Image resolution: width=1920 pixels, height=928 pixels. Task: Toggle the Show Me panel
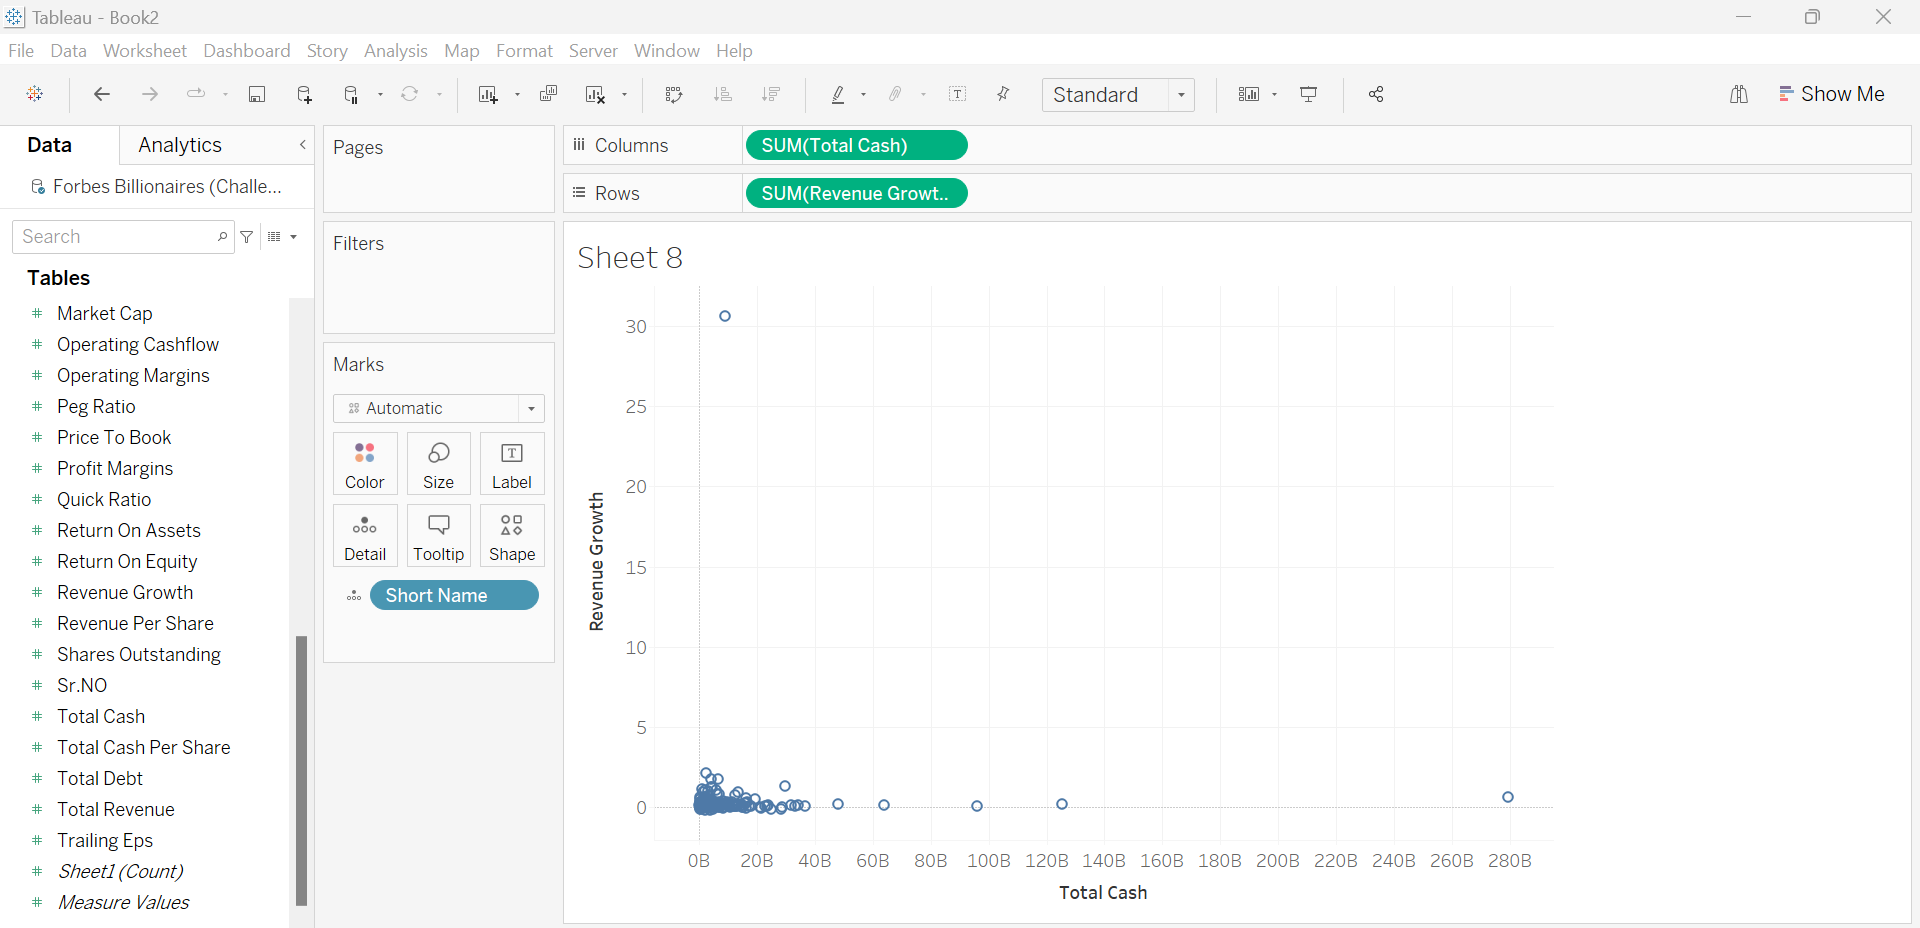1831,94
